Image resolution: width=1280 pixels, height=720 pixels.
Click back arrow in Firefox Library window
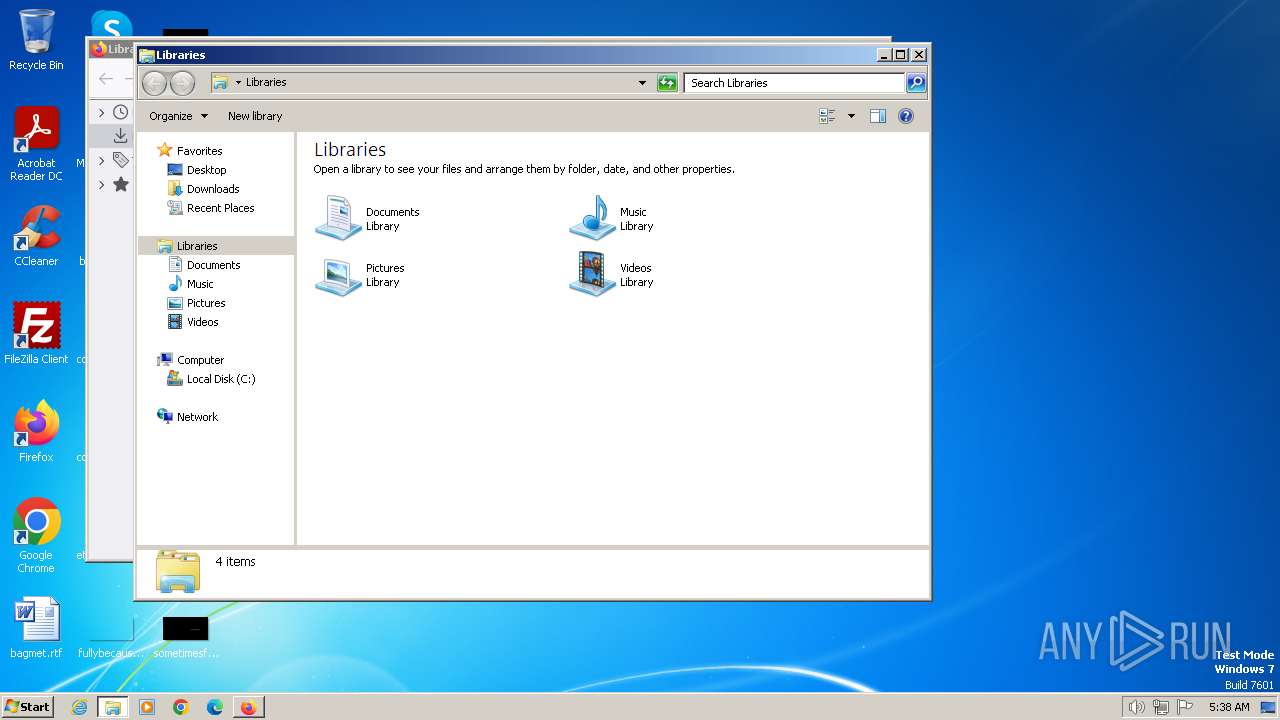(x=106, y=78)
